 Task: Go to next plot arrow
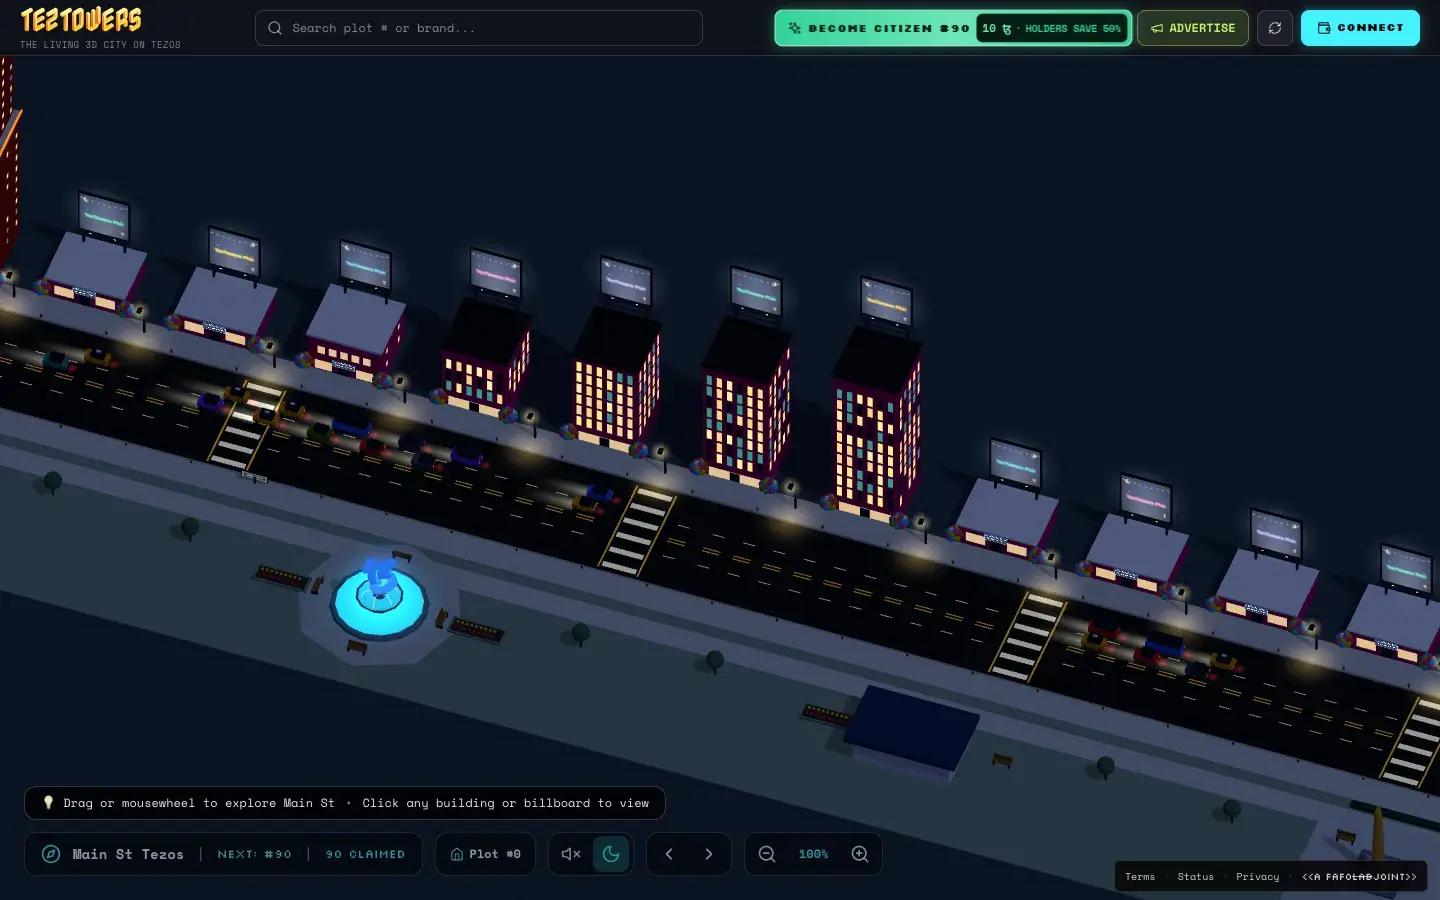tap(709, 854)
